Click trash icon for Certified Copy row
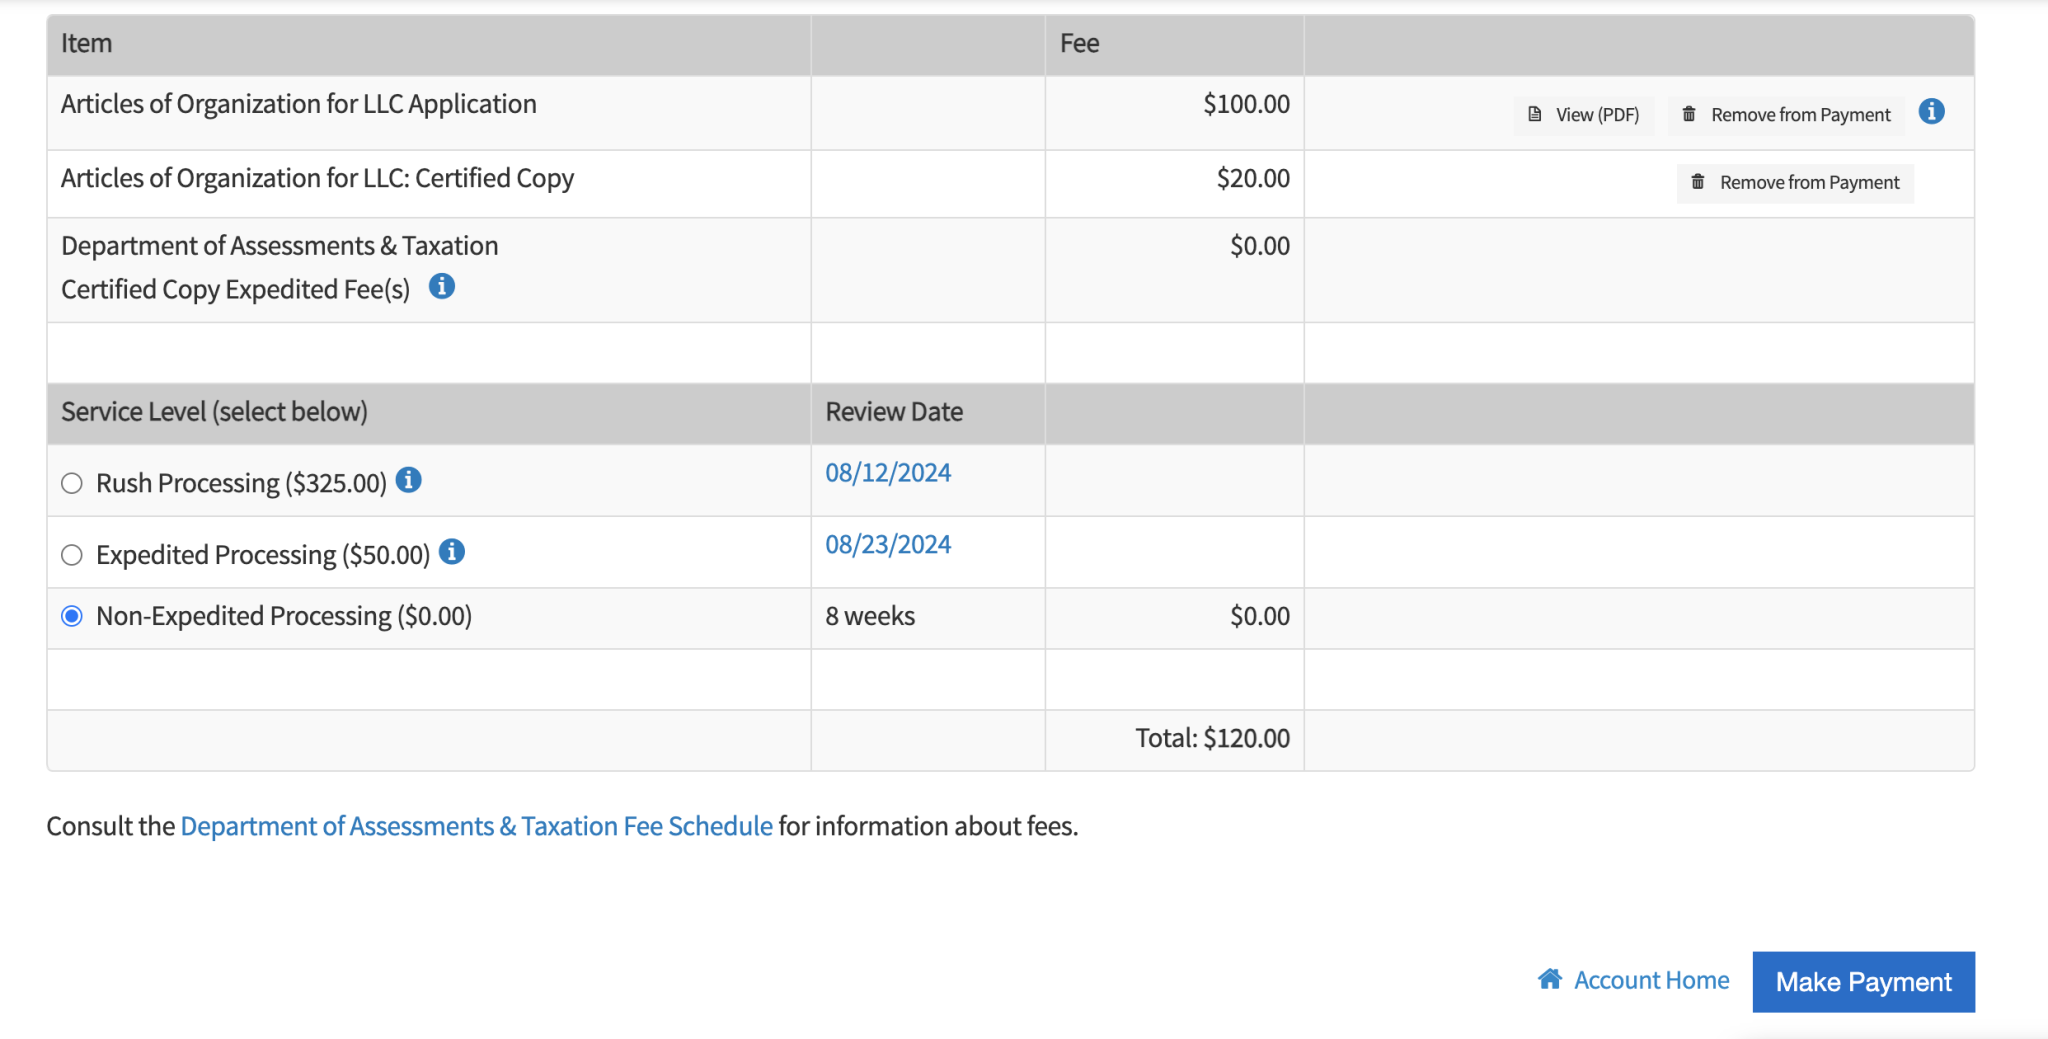 [x=1698, y=182]
